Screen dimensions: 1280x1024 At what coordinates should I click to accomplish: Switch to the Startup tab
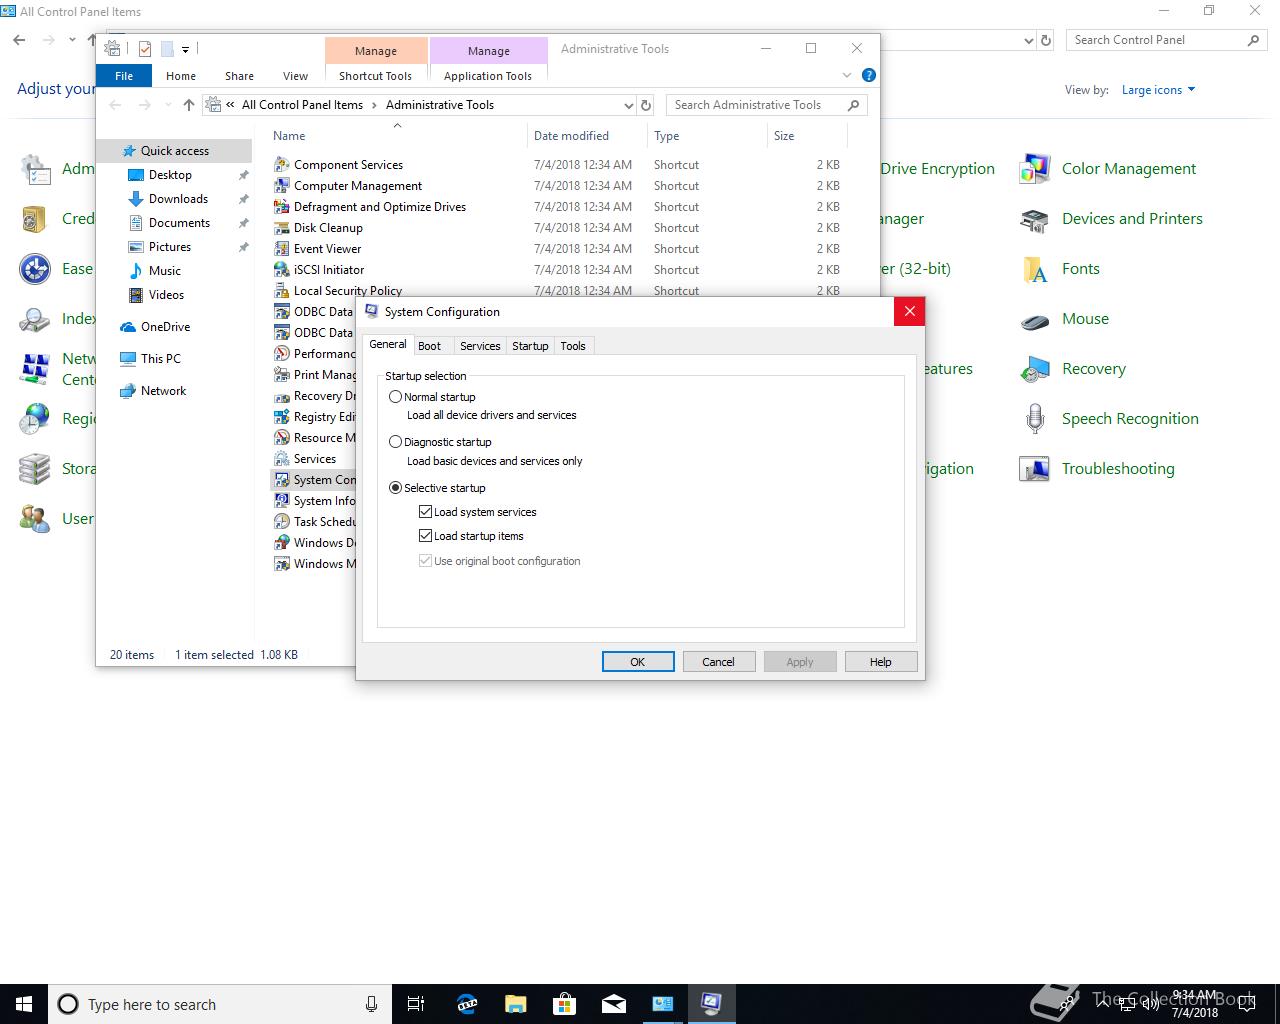tap(530, 346)
